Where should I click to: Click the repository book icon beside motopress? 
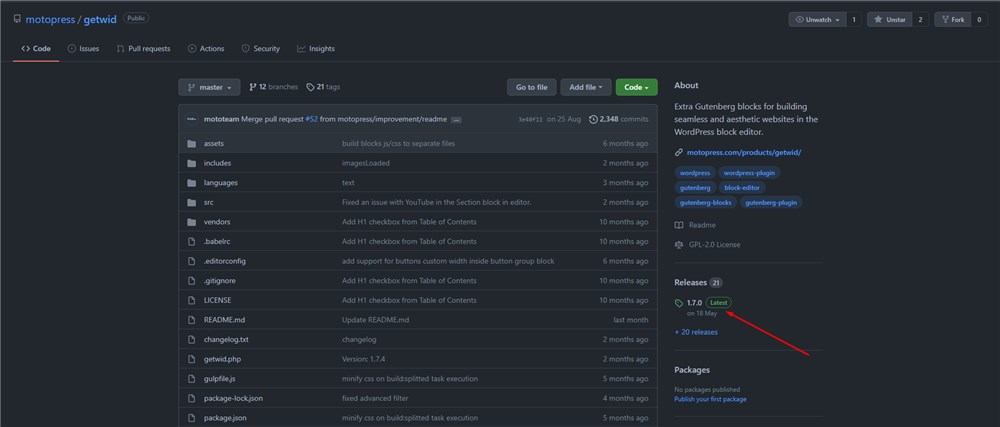17,19
